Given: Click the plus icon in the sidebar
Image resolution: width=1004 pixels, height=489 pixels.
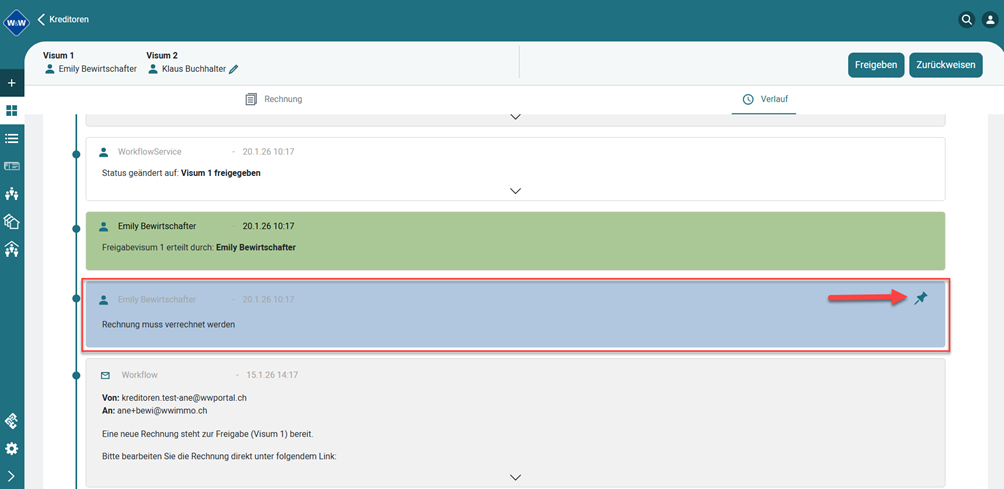Looking at the screenshot, I should point(12,83).
